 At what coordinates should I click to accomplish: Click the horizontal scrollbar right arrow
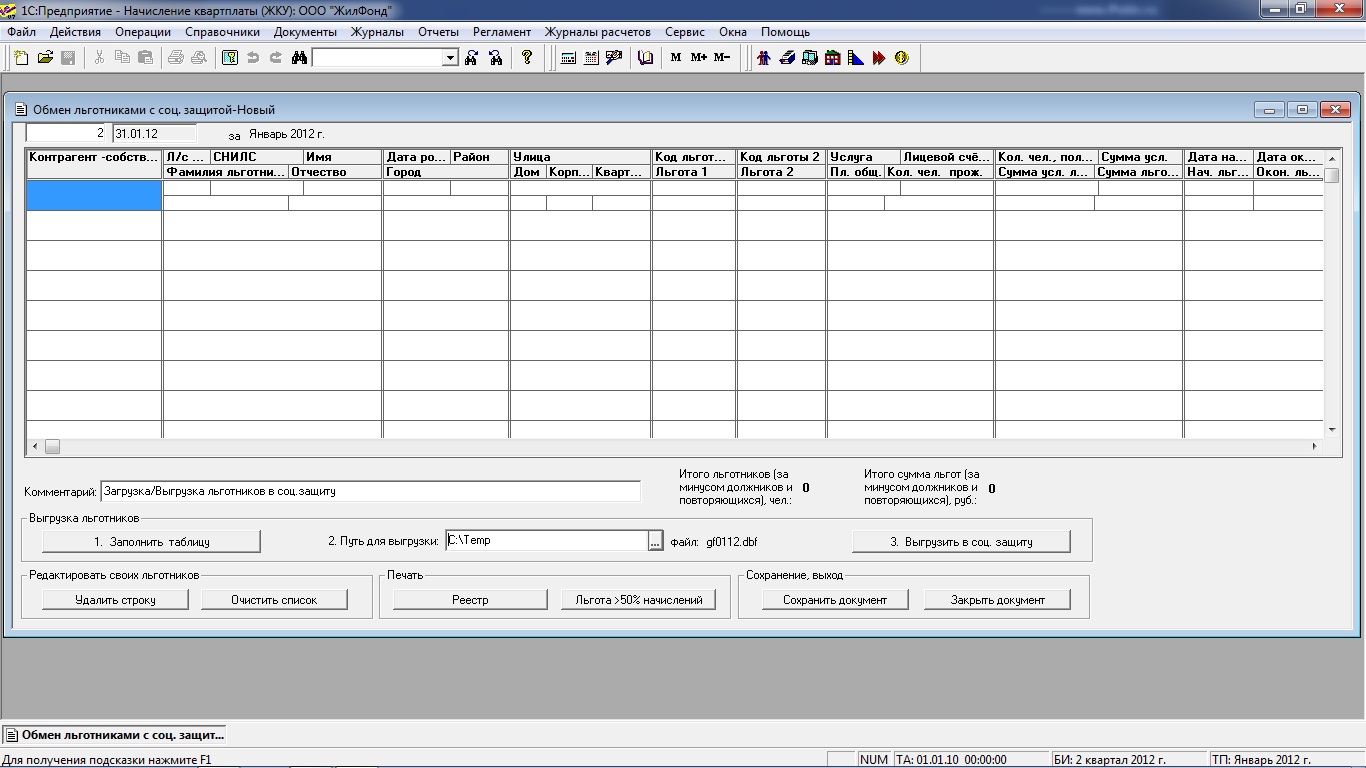(1315, 447)
